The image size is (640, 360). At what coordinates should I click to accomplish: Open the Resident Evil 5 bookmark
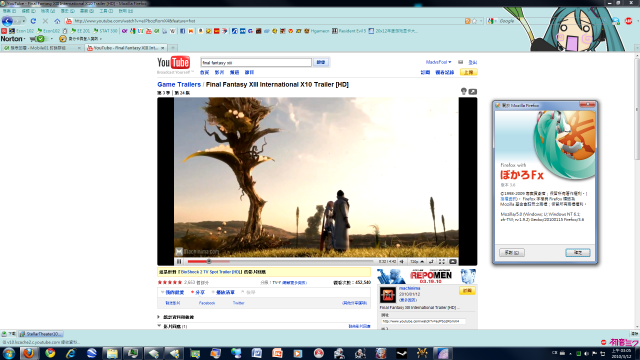(349, 31)
